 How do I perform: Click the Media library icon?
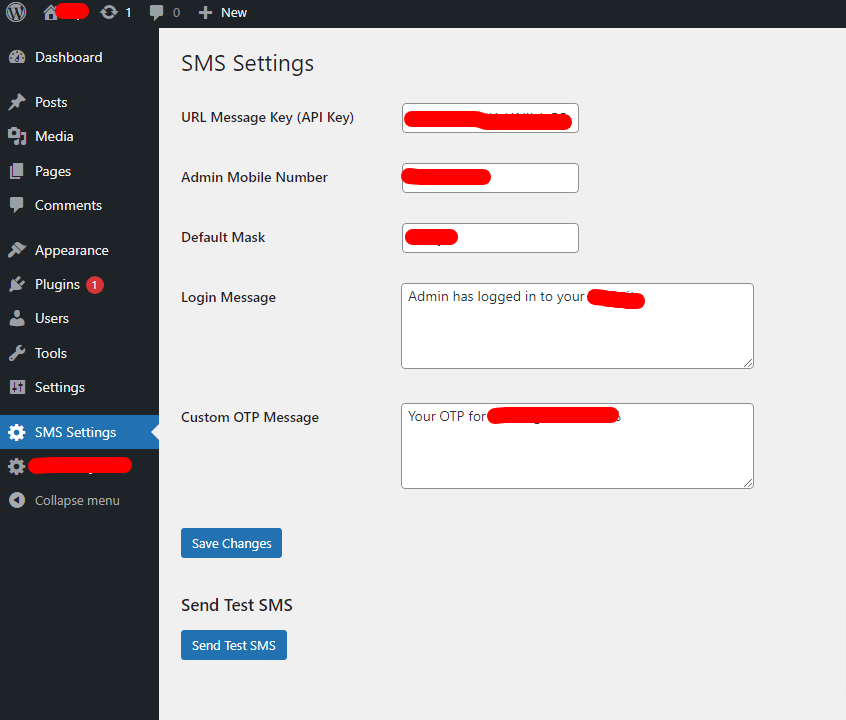pos(17,137)
